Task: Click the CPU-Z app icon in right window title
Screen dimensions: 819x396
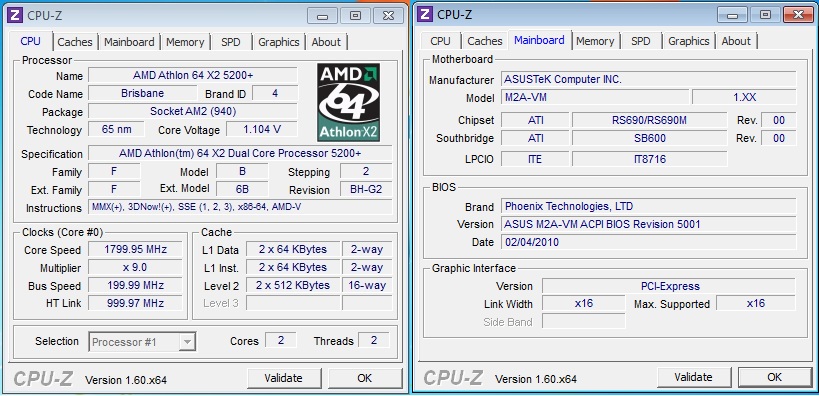Action: point(425,14)
